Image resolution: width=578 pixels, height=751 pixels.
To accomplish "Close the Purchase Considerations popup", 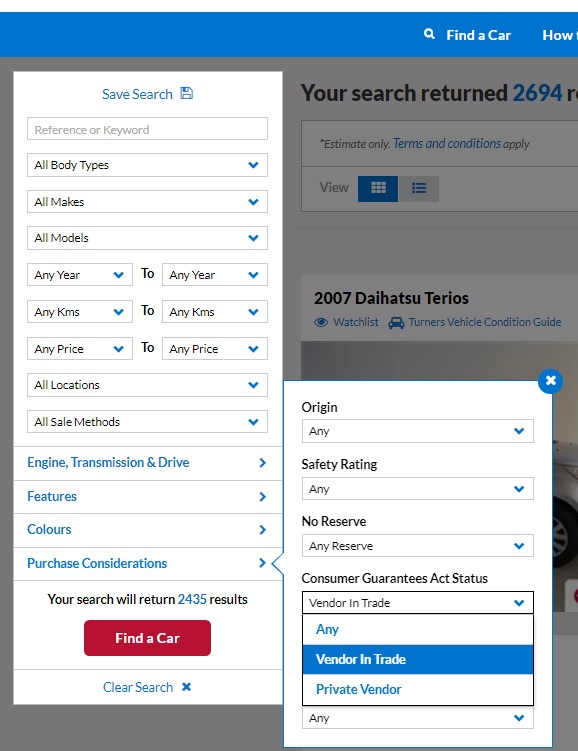I will tap(550, 381).
